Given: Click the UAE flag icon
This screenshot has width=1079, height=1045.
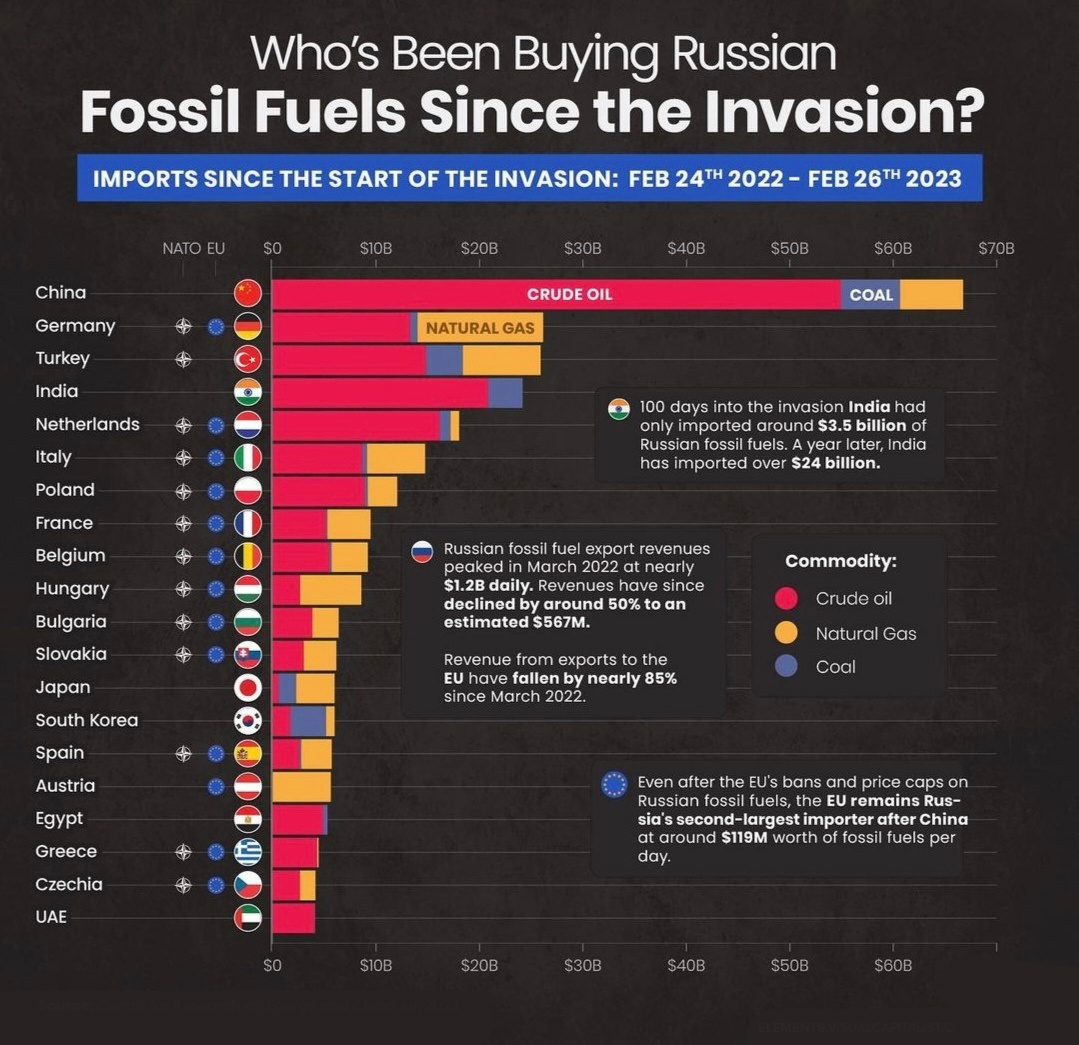Looking at the screenshot, I should (248, 918).
